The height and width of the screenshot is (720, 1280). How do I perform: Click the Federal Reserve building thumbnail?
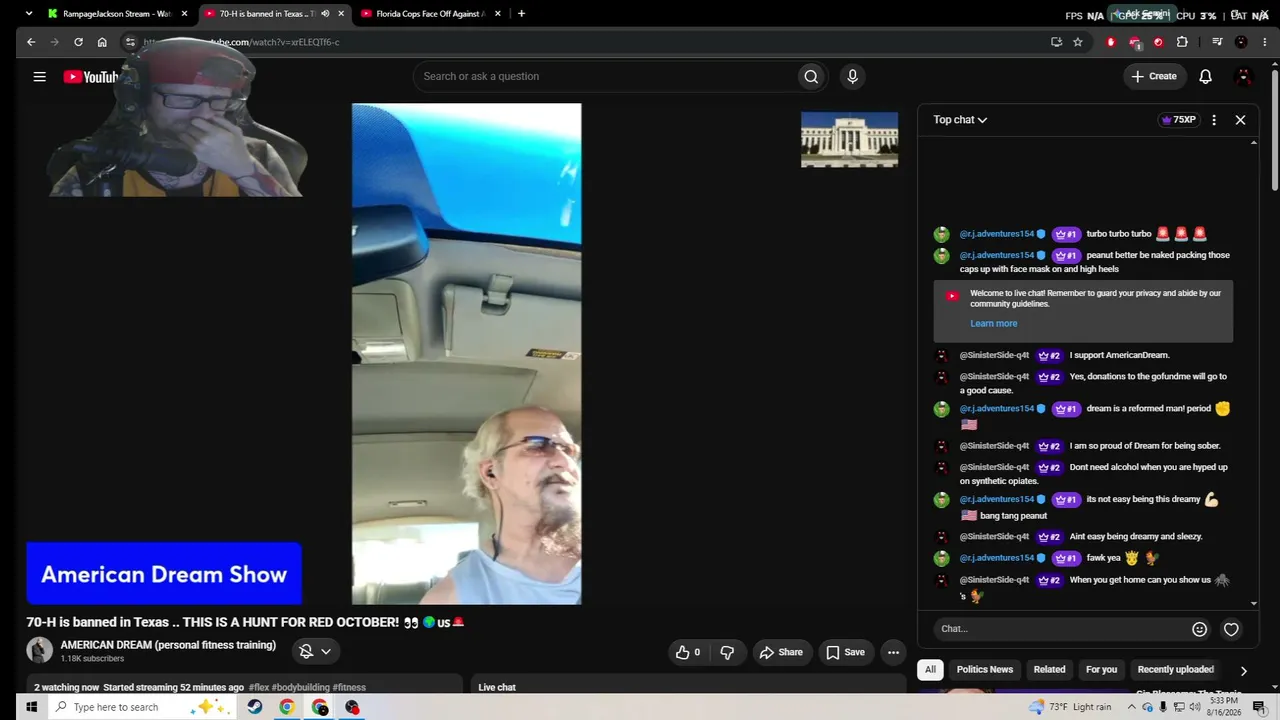[849, 139]
